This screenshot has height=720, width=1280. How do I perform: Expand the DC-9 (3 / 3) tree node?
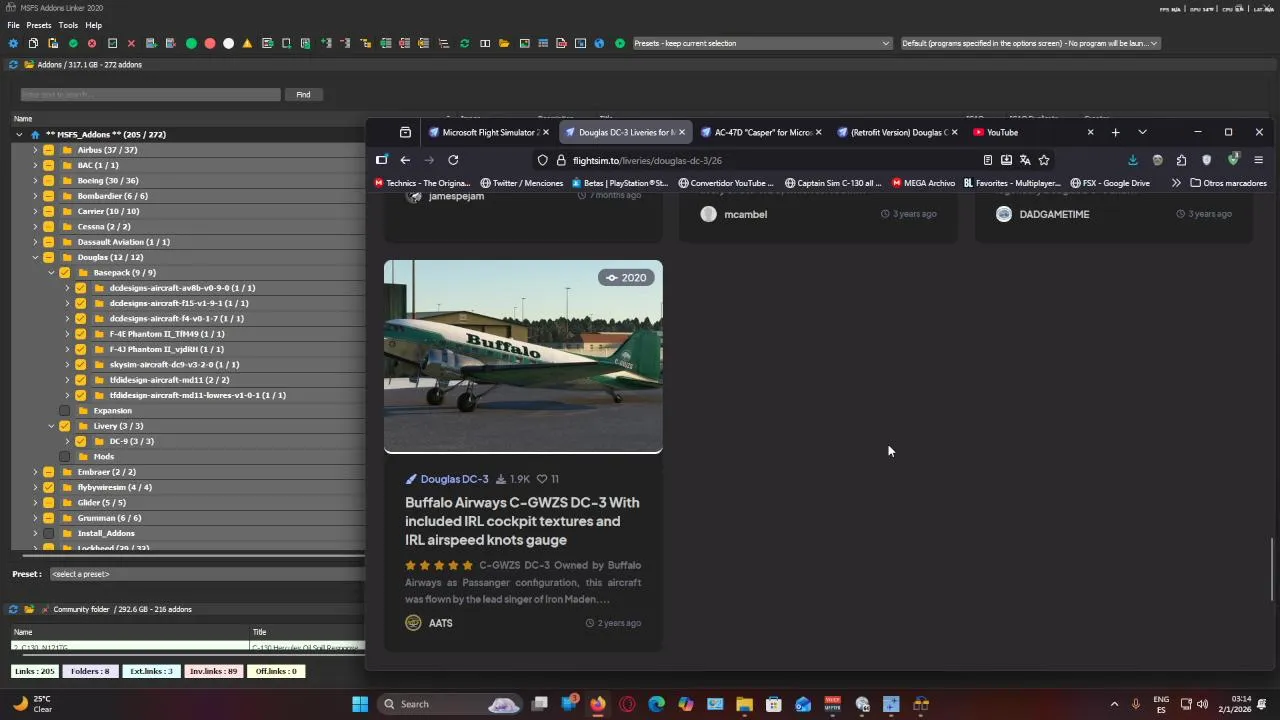point(67,441)
